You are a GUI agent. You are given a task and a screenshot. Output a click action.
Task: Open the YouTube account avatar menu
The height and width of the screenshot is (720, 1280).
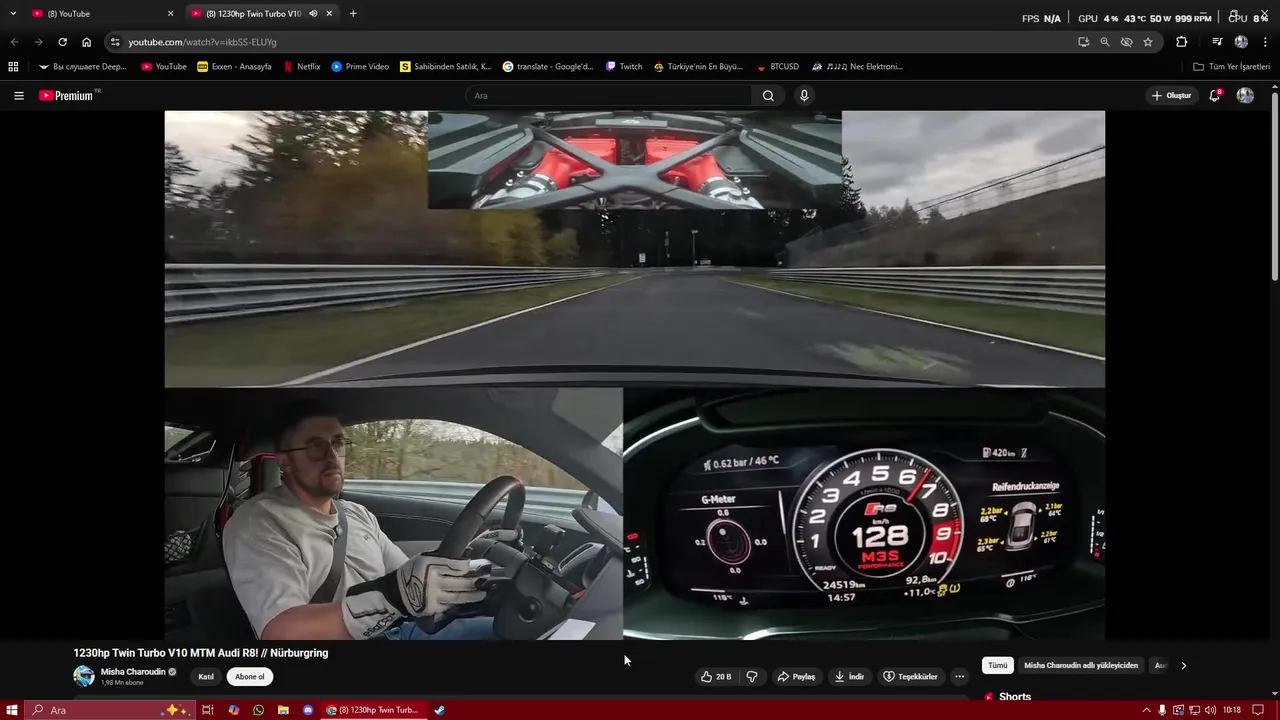coord(1245,96)
